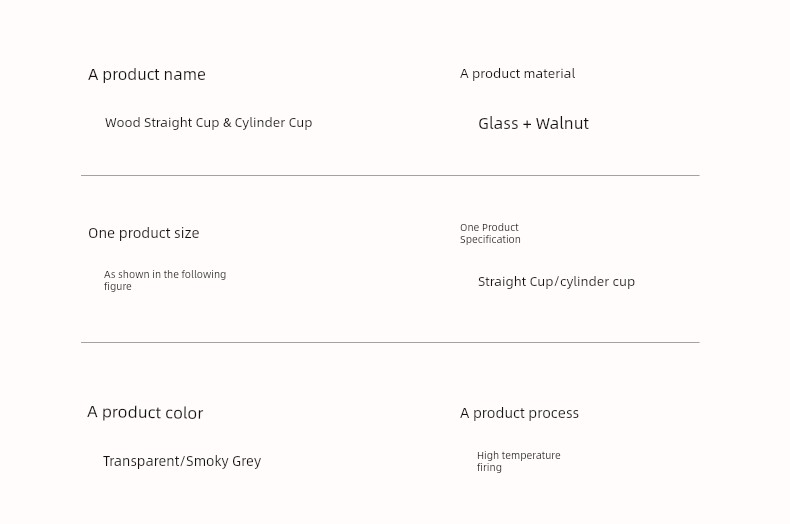The image size is (790, 524).
Task: Select the 'Straight Cup/cylinder cup' text
Action: tap(556, 282)
